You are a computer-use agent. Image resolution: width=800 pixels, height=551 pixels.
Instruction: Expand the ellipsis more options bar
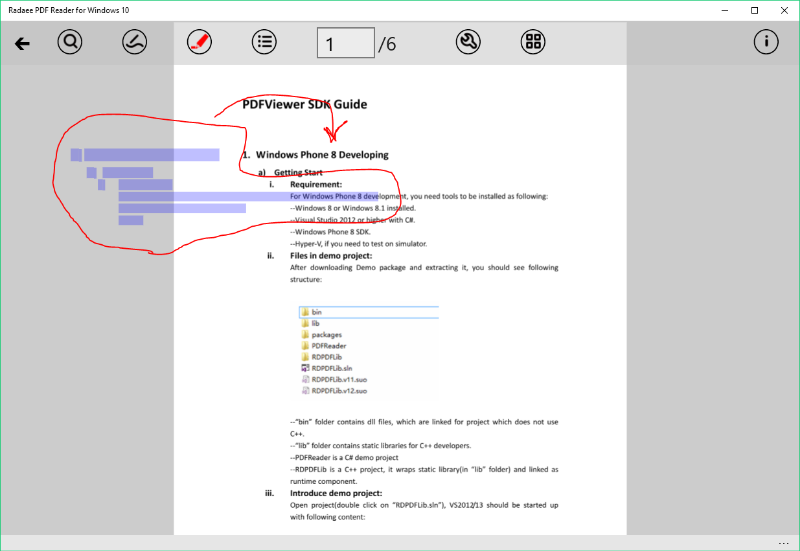(x=783, y=543)
